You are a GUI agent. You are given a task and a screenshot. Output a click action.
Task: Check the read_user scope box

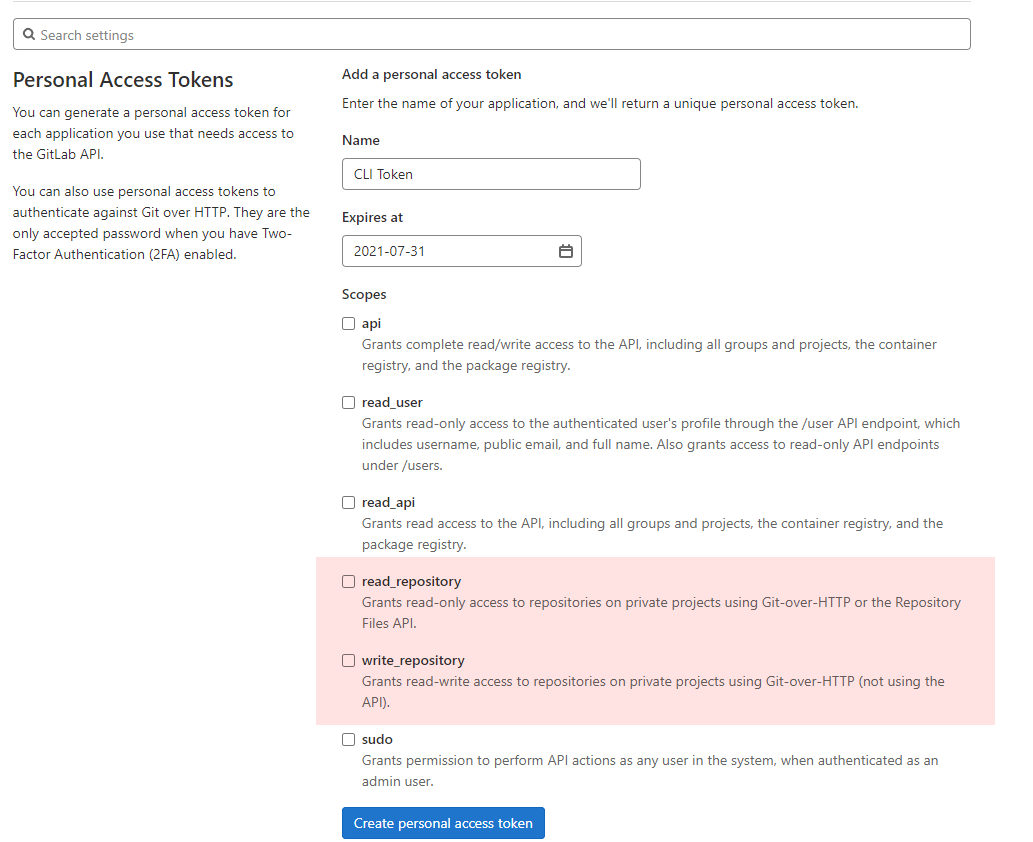[349, 402]
